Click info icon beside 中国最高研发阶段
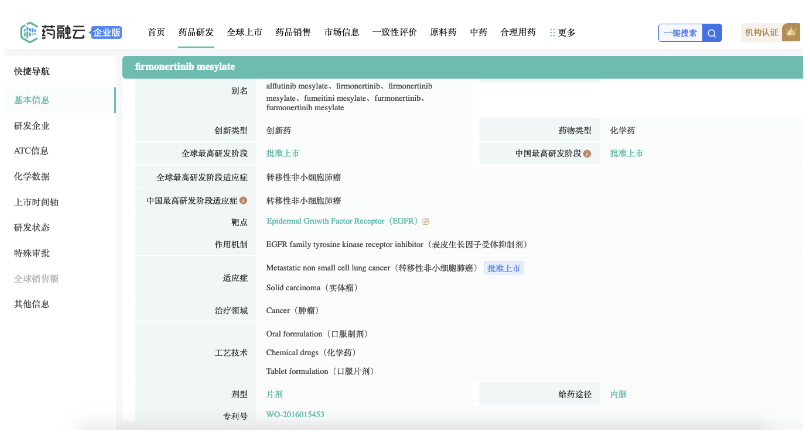810x437 pixels. (587, 154)
